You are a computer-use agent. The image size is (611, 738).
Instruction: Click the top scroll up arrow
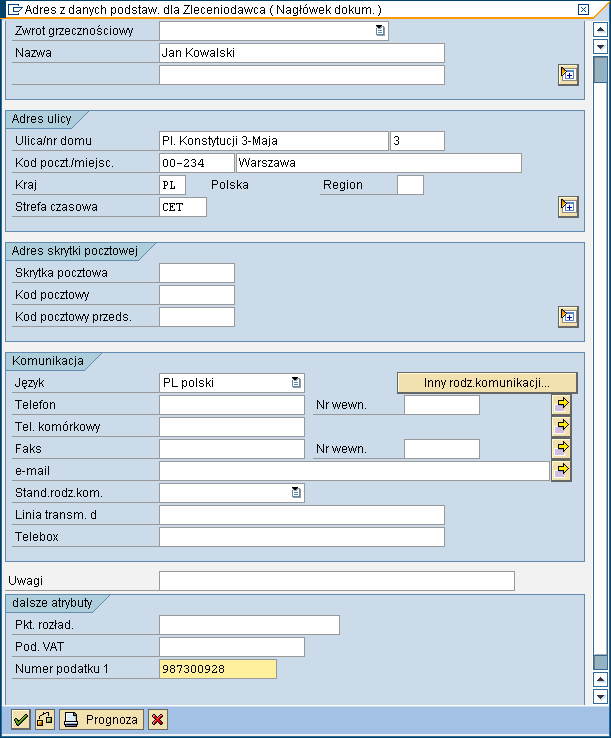(x=600, y=30)
